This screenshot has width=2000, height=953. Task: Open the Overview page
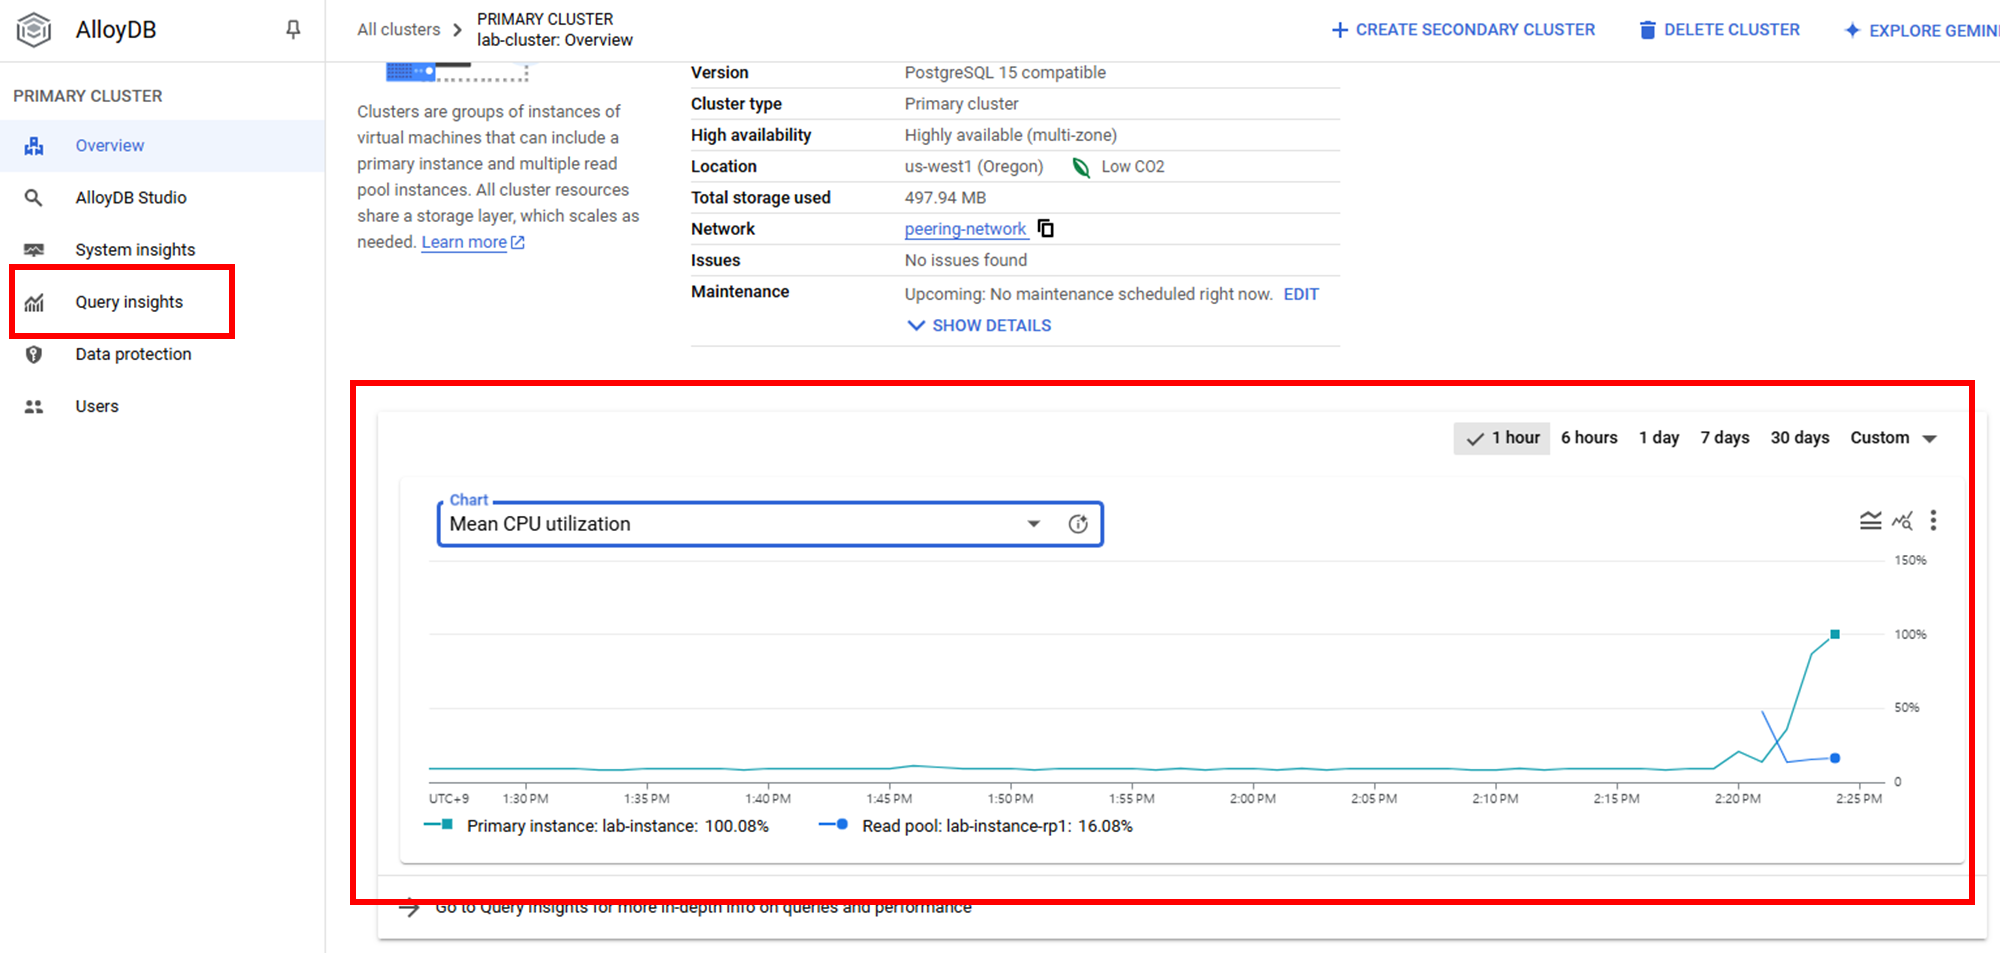point(110,146)
